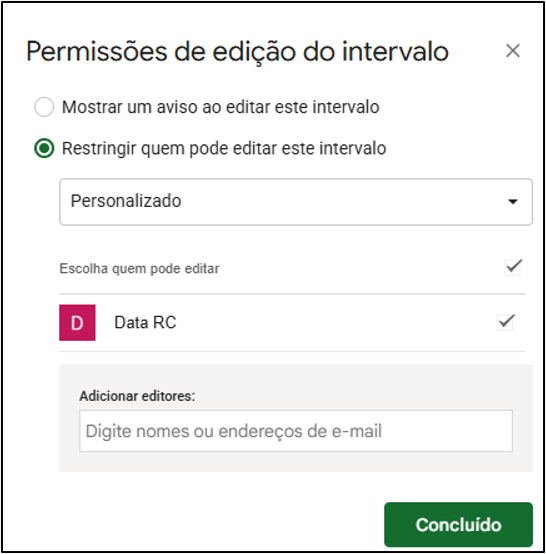The width and height of the screenshot is (546, 554).
Task: Open the Personalizado dropdown
Action: (296, 202)
